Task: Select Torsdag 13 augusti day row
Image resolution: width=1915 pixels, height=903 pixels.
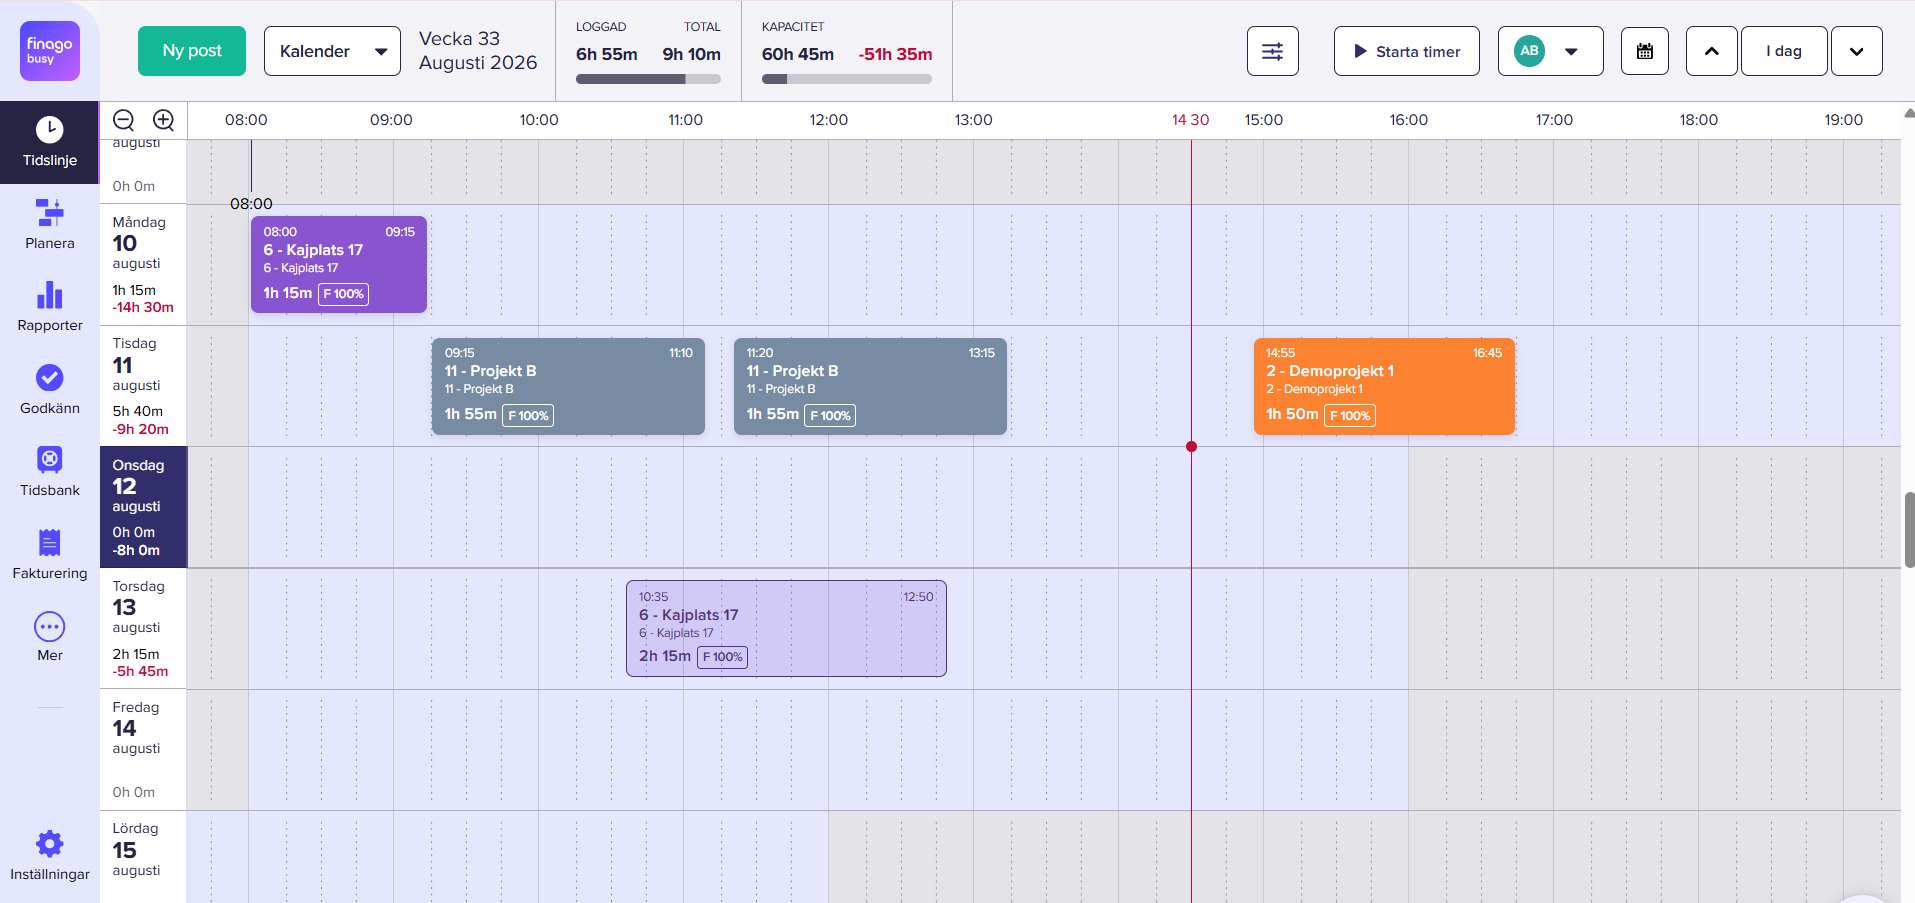Action: pyautogui.click(x=143, y=628)
